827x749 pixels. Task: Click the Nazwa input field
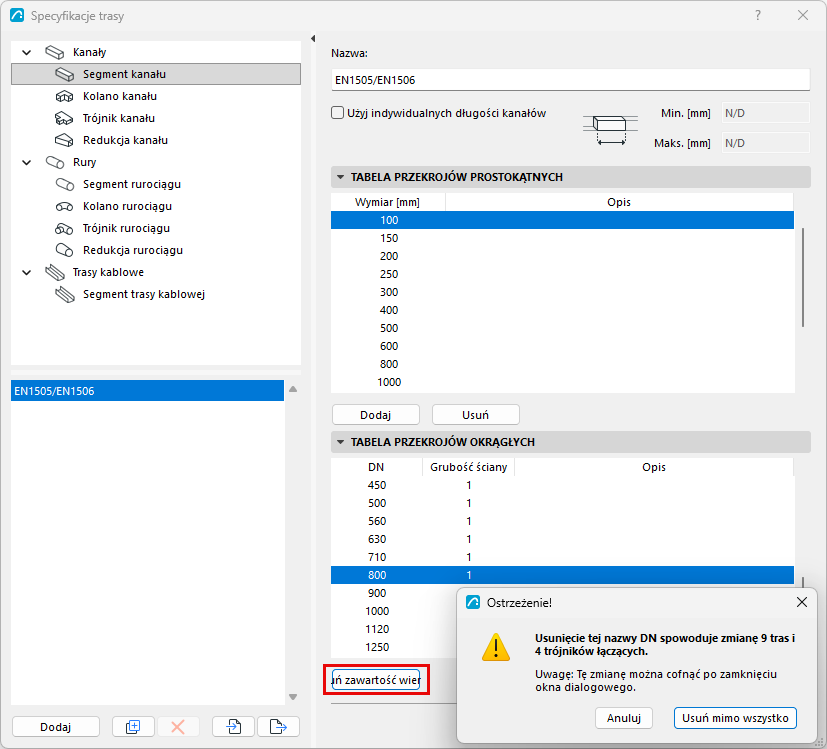pos(570,80)
